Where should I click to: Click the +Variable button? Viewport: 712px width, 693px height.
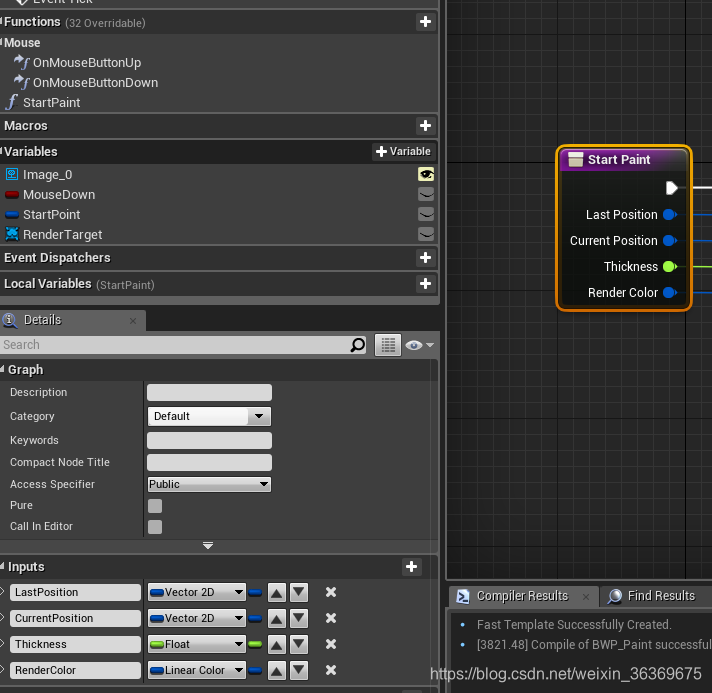404,152
